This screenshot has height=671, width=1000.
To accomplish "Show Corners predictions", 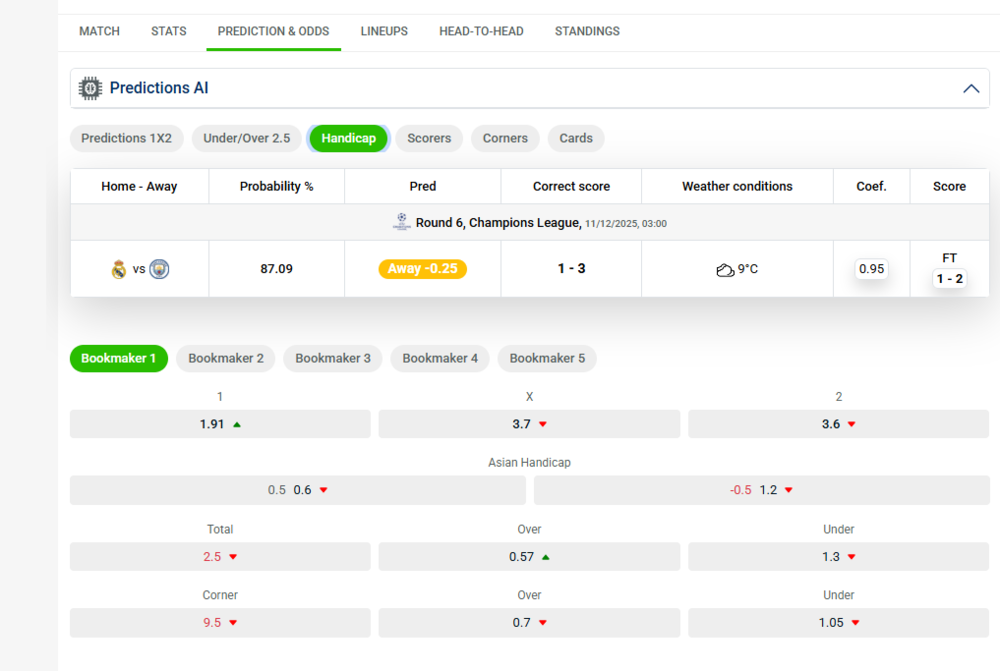I will [504, 138].
